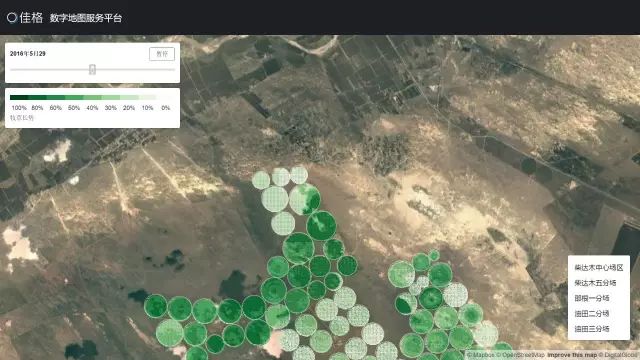The image size is (640, 360).
Task: Select 柴达木中心场区 in the region list
Action: tap(599, 268)
